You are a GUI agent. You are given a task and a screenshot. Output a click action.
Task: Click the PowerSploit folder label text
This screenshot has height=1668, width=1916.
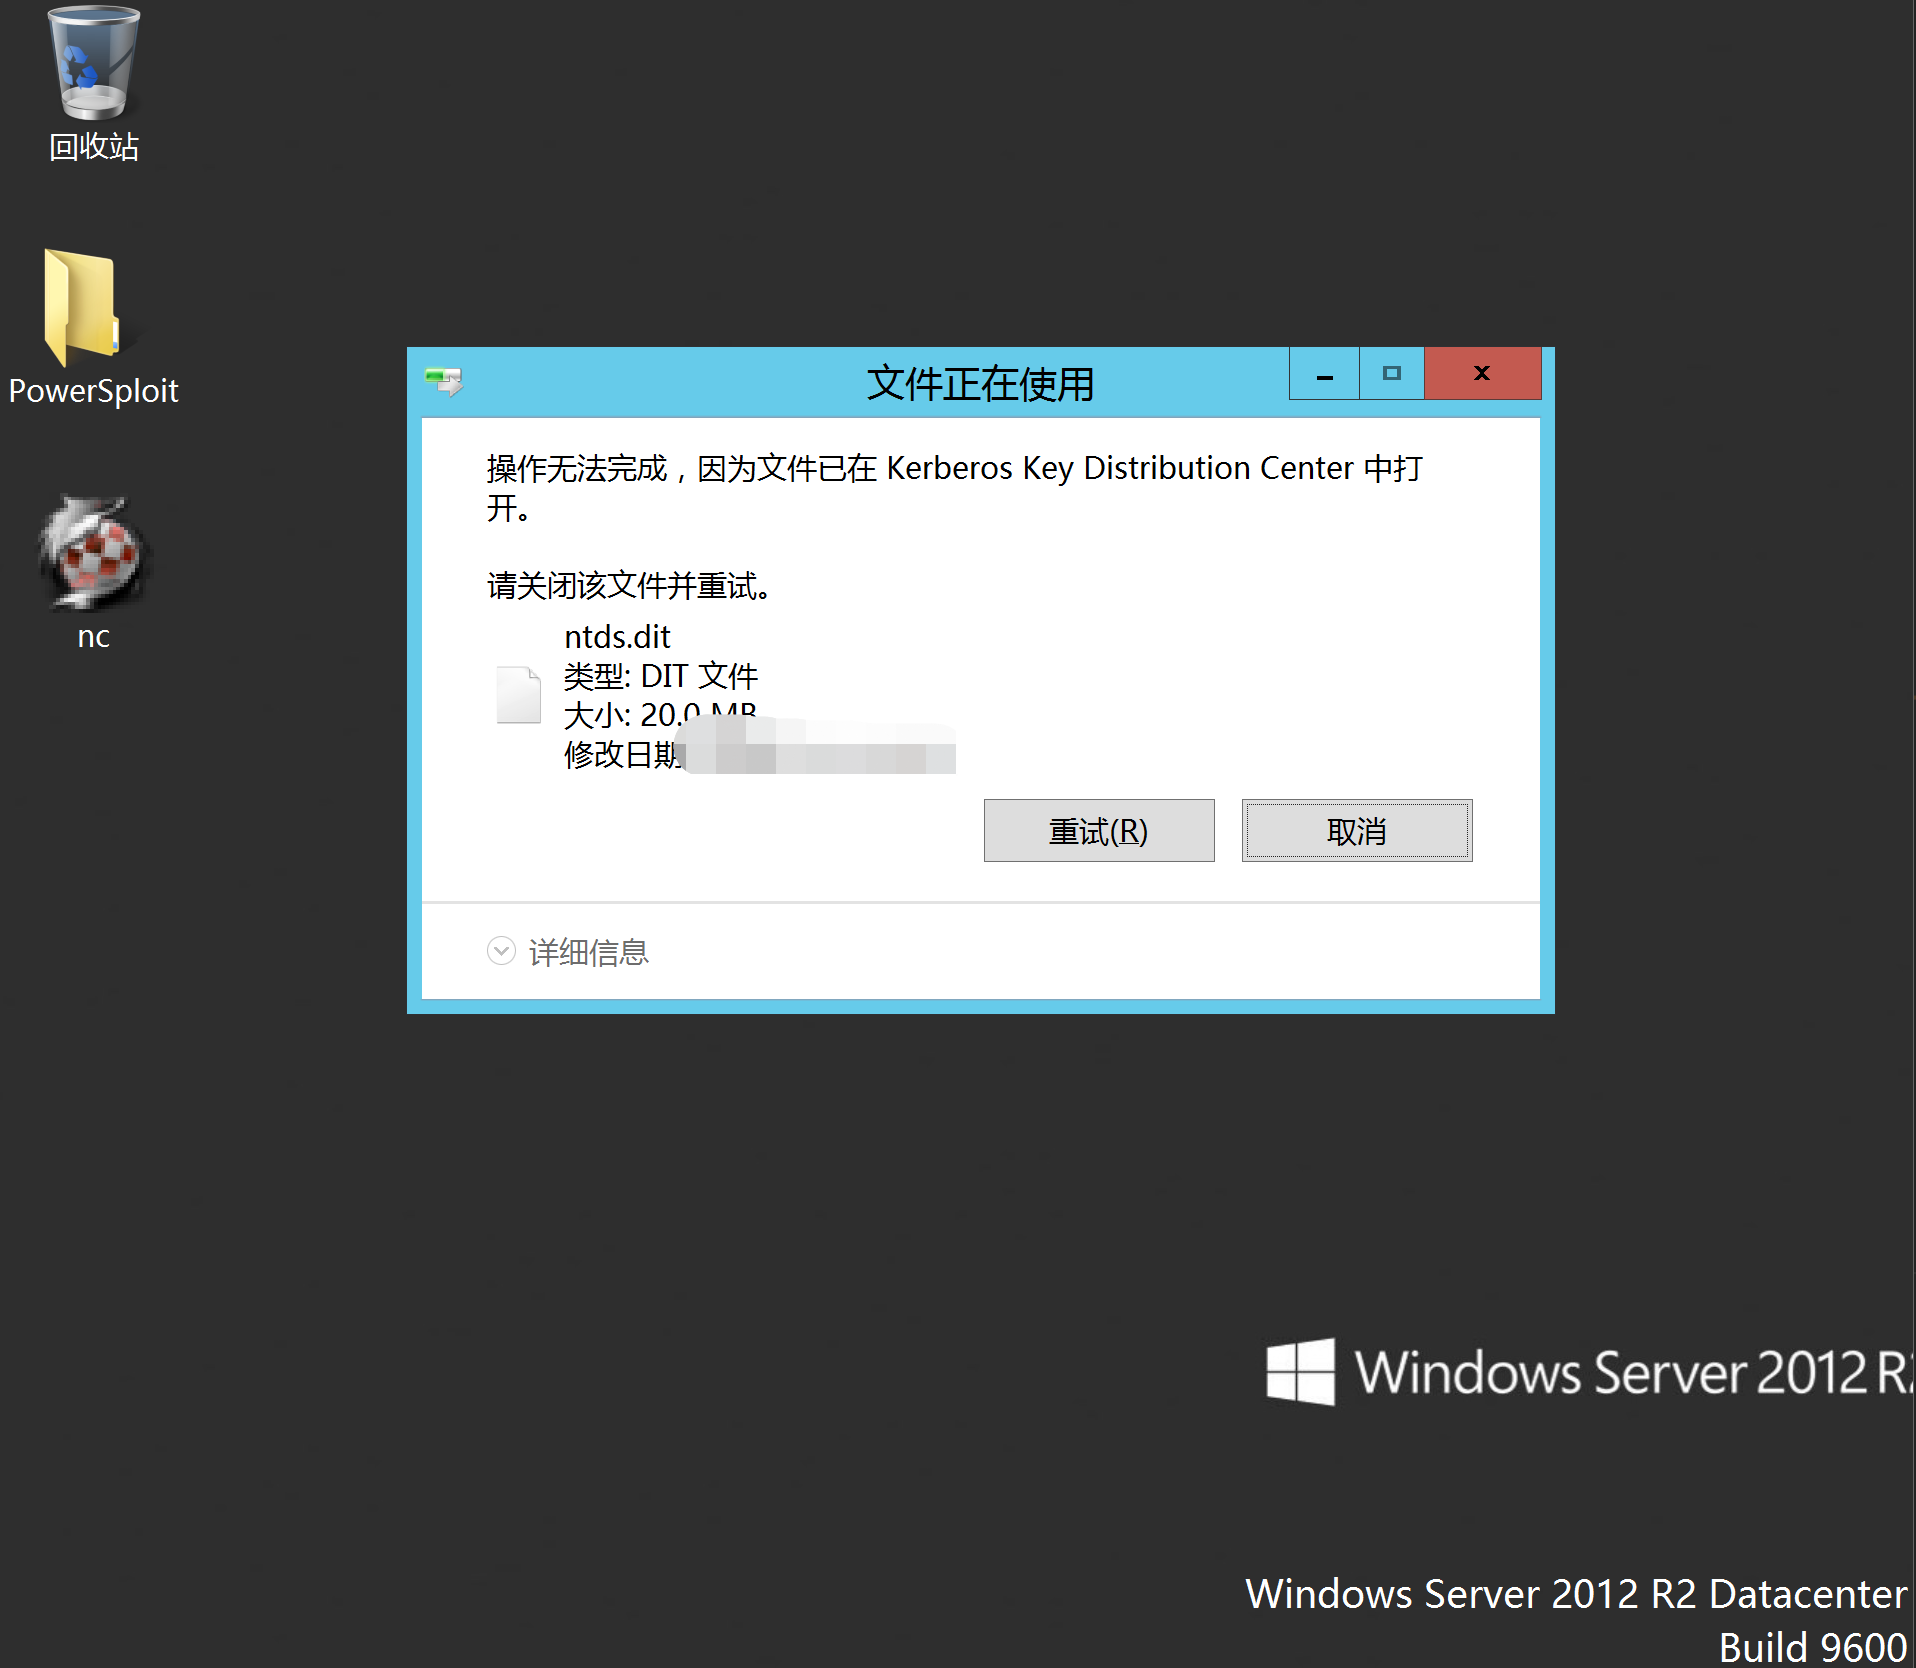pos(93,391)
